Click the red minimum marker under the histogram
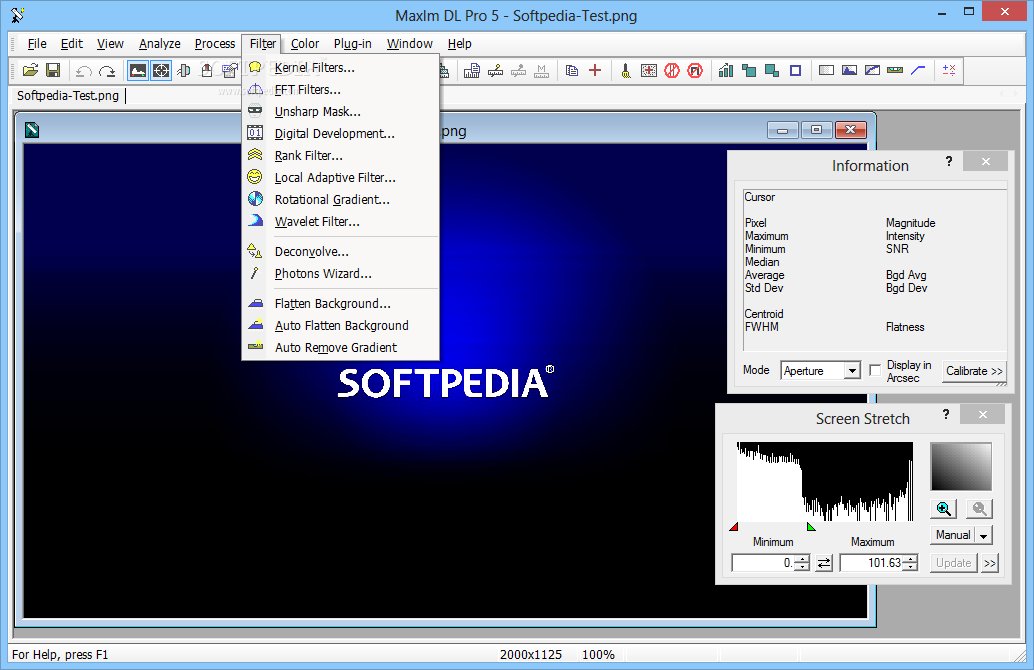This screenshot has width=1034, height=670. [734, 526]
